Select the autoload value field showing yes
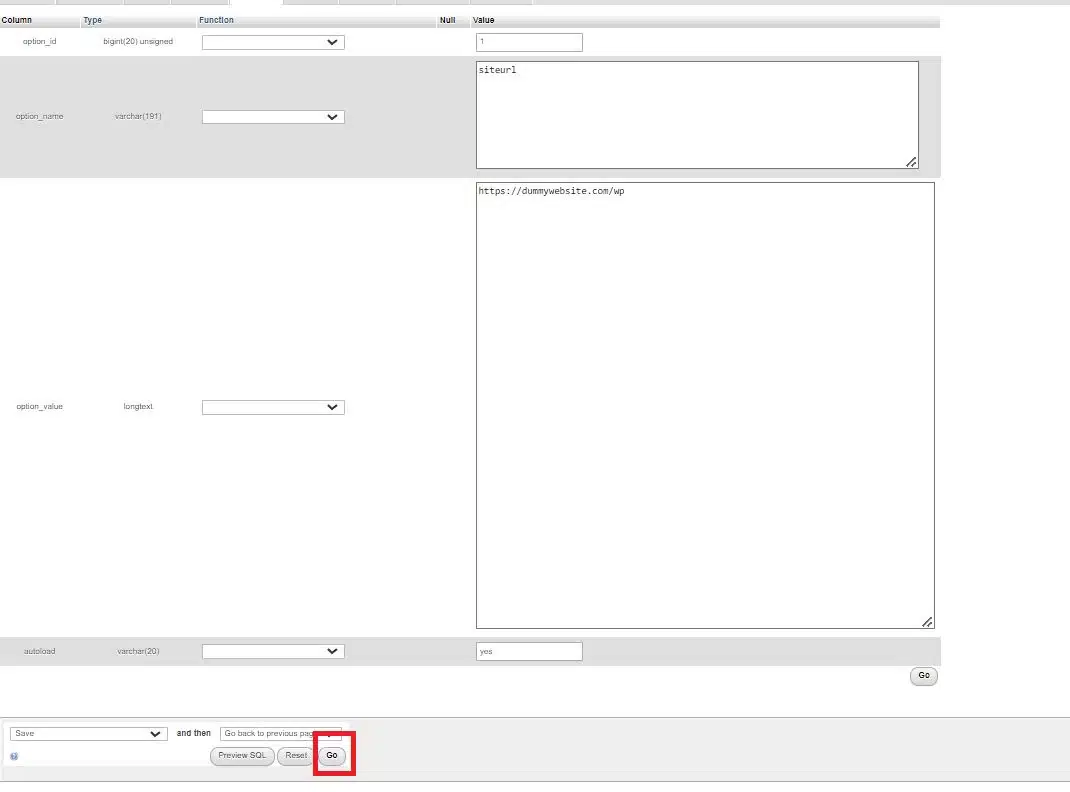Image resolution: width=1070 pixels, height=792 pixels. point(529,651)
